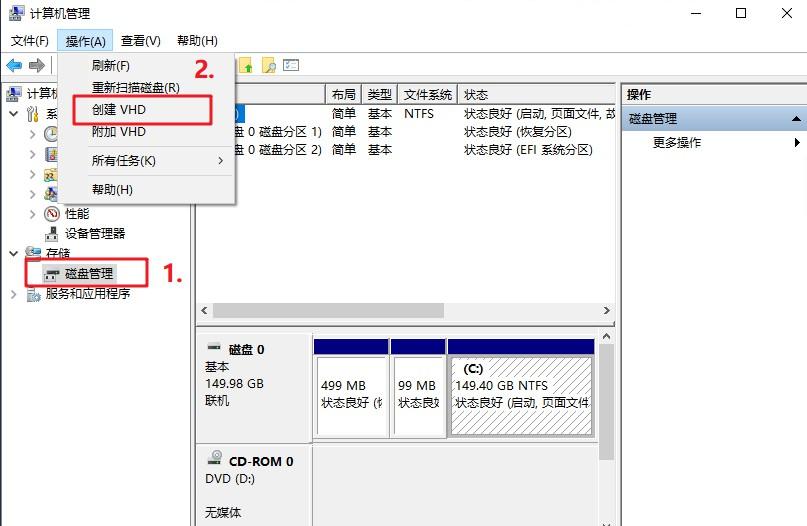Select 设备管理器 in the tree
The height and width of the screenshot is (526, 807).
[95, 234]
